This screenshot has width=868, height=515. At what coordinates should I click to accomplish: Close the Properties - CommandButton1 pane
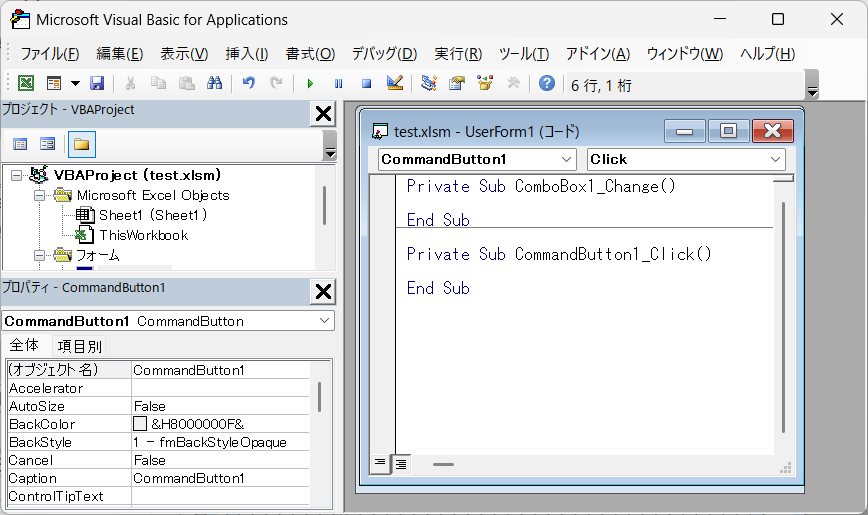tap(323, 292)
